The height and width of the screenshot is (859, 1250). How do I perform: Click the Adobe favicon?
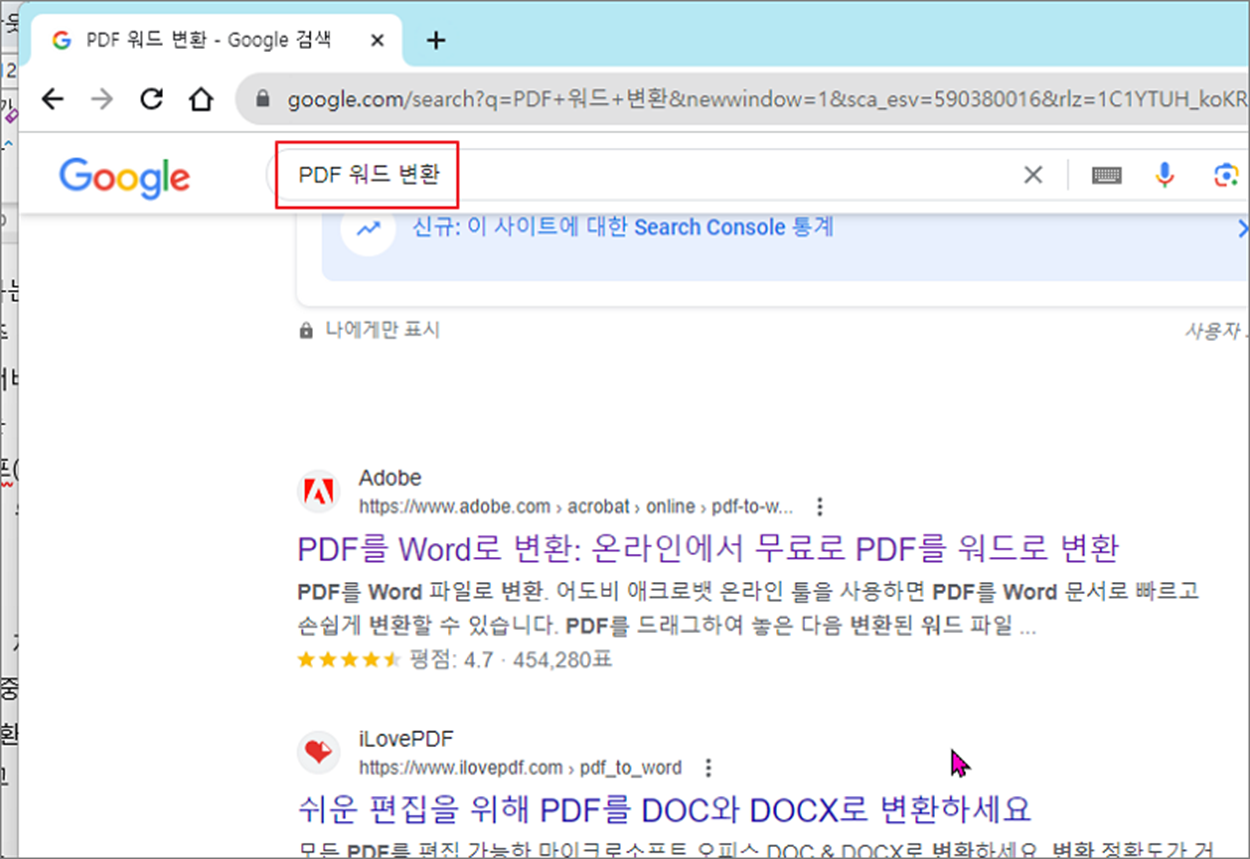pos(319,492)
